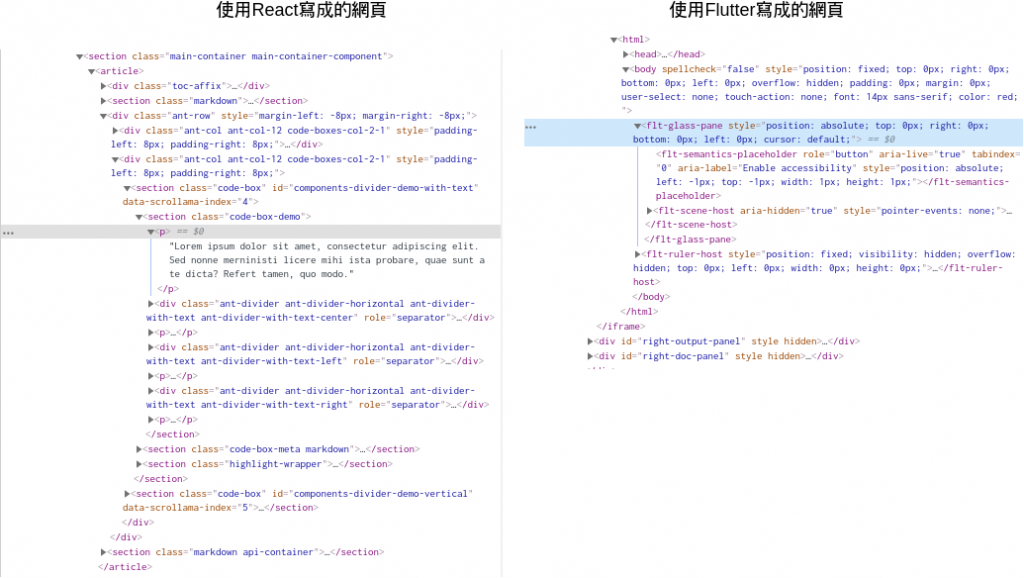The width and height of the screenshot is (1024, 578).
Task: Click the data-scrollama-index="5" attribute
Action: point(187,508)
